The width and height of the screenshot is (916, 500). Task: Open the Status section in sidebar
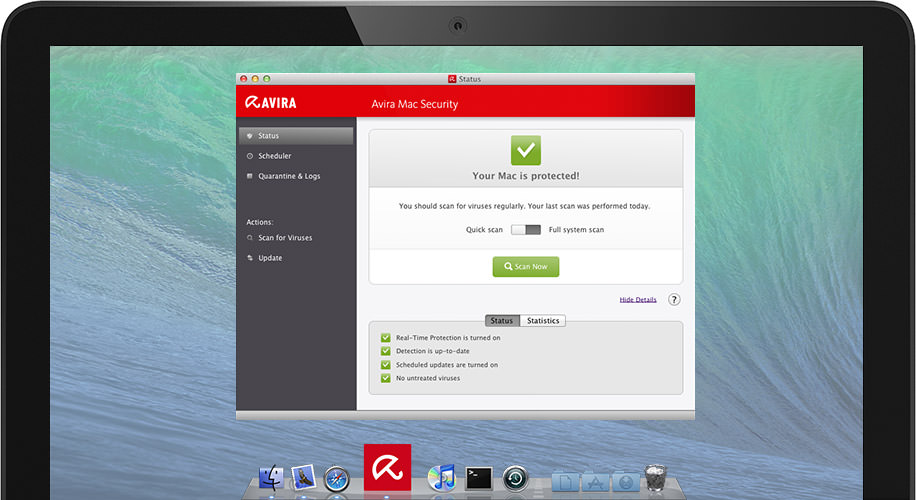tap(296, 136)
